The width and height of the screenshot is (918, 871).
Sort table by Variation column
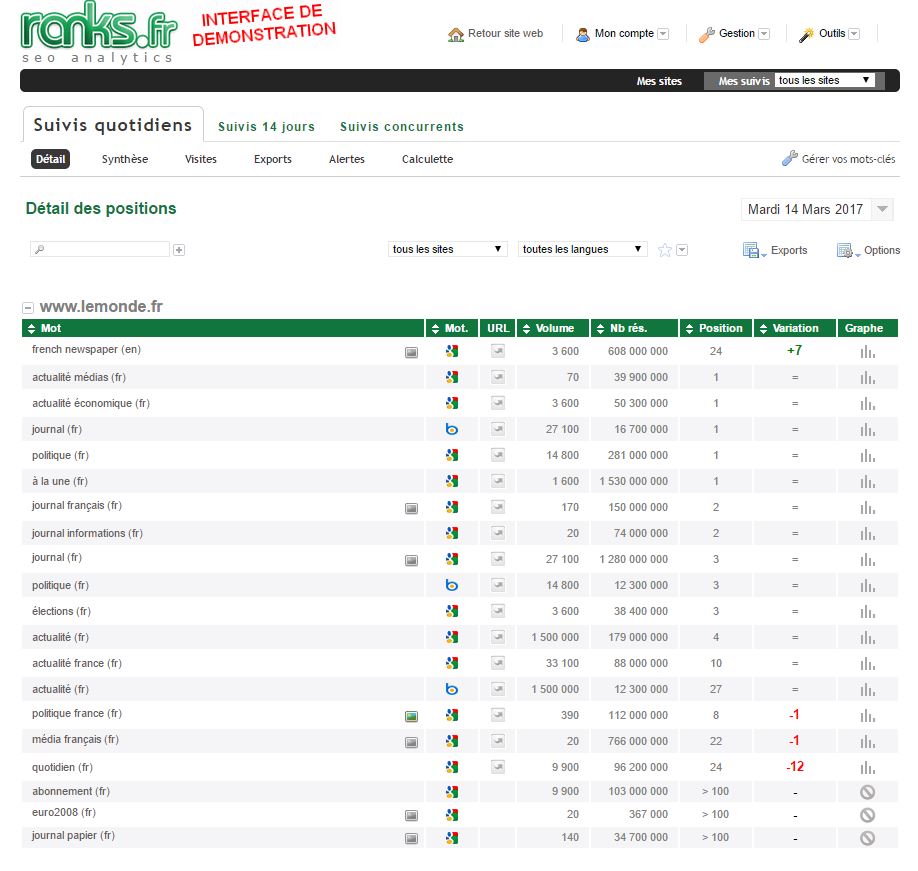click(x=794, y=328)
